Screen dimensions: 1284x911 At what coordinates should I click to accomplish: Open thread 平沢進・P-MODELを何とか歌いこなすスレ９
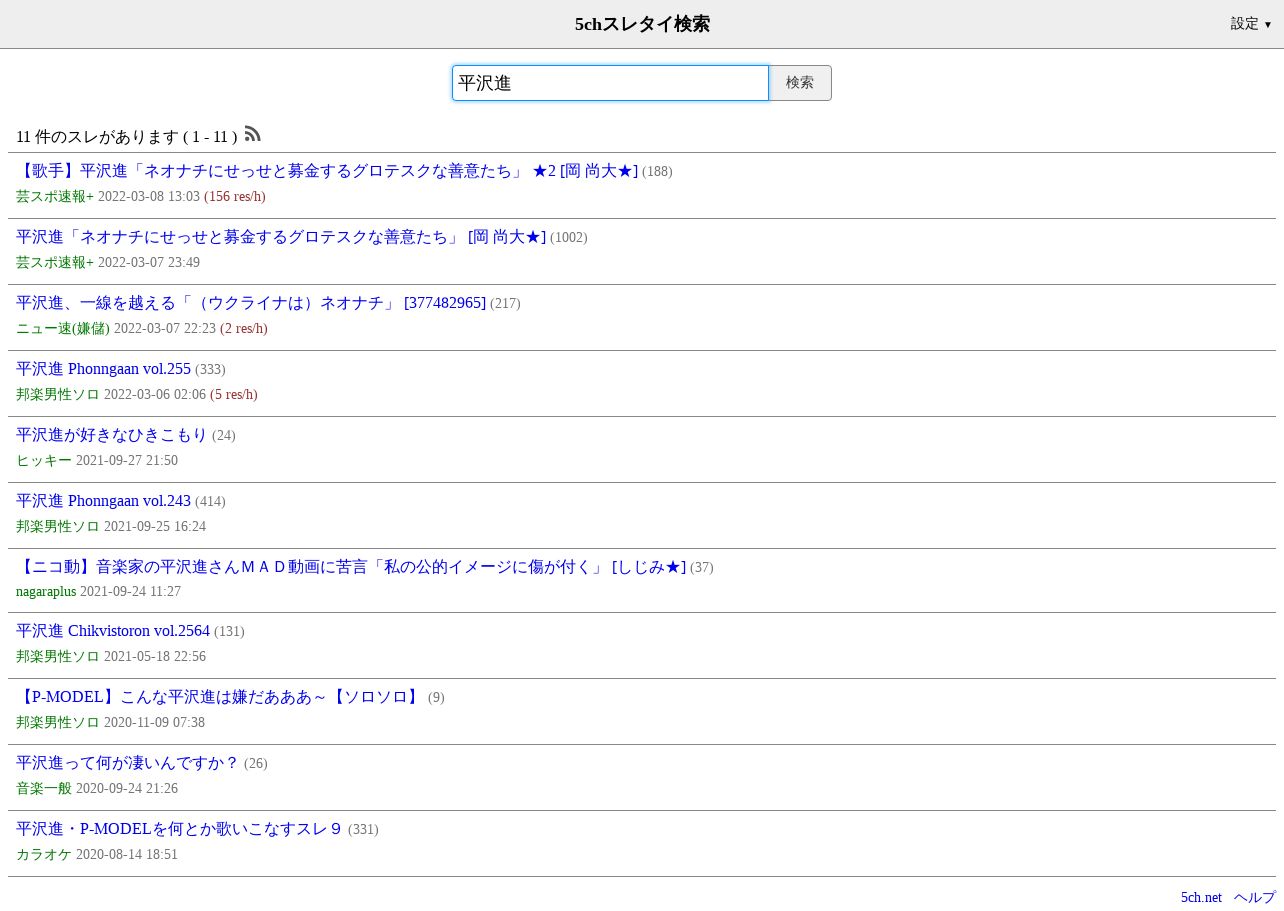pos(180,829)
